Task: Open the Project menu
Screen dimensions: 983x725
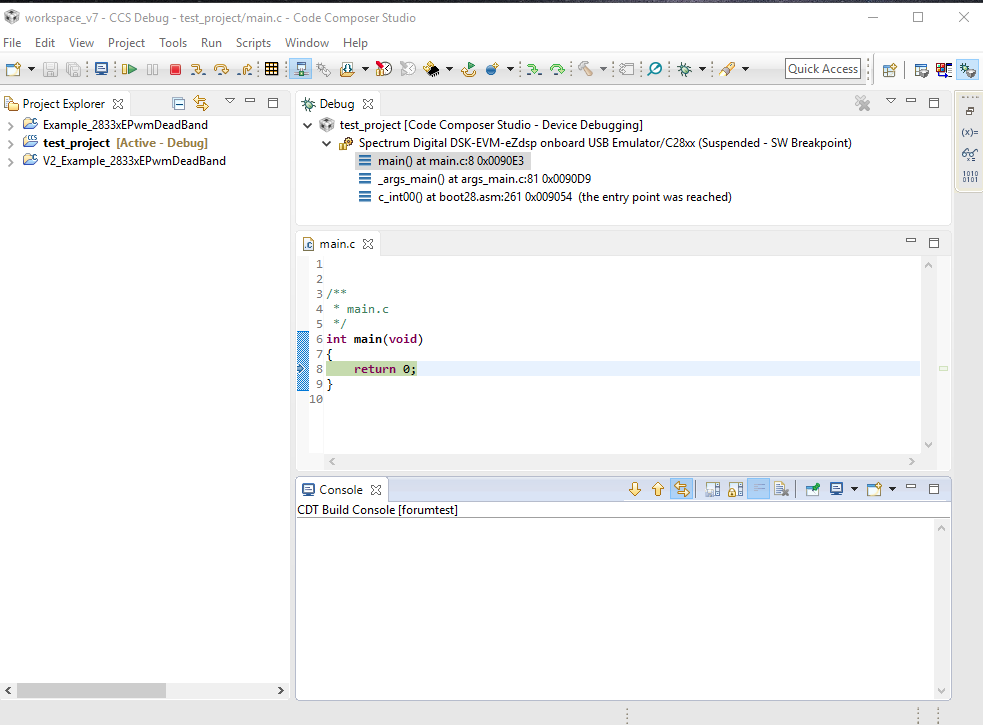Action: tap(126, 43)
